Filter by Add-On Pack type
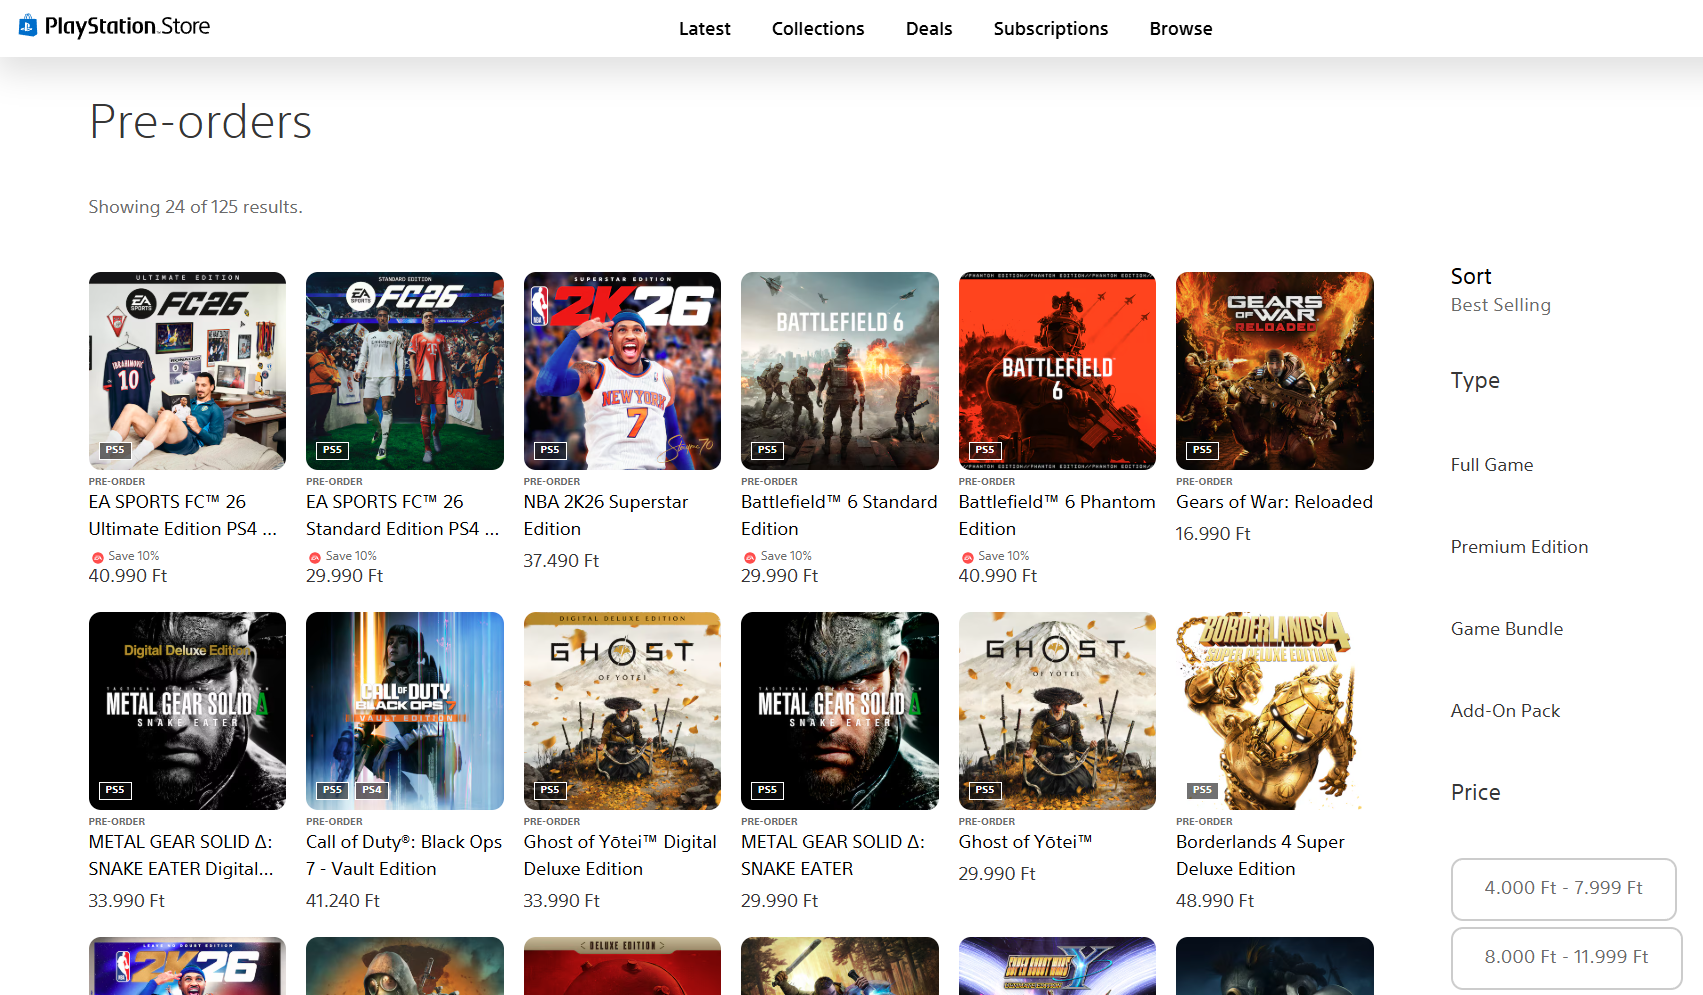The width and height of the screenshot is (1703, 995). point(1506,711)
